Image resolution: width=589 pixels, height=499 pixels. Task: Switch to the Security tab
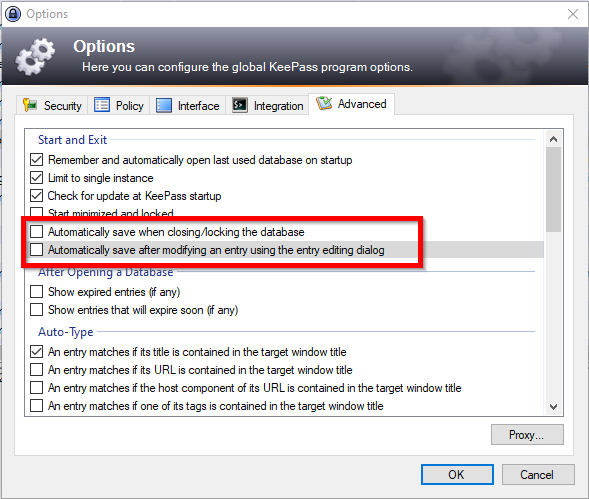click(52, 106)
